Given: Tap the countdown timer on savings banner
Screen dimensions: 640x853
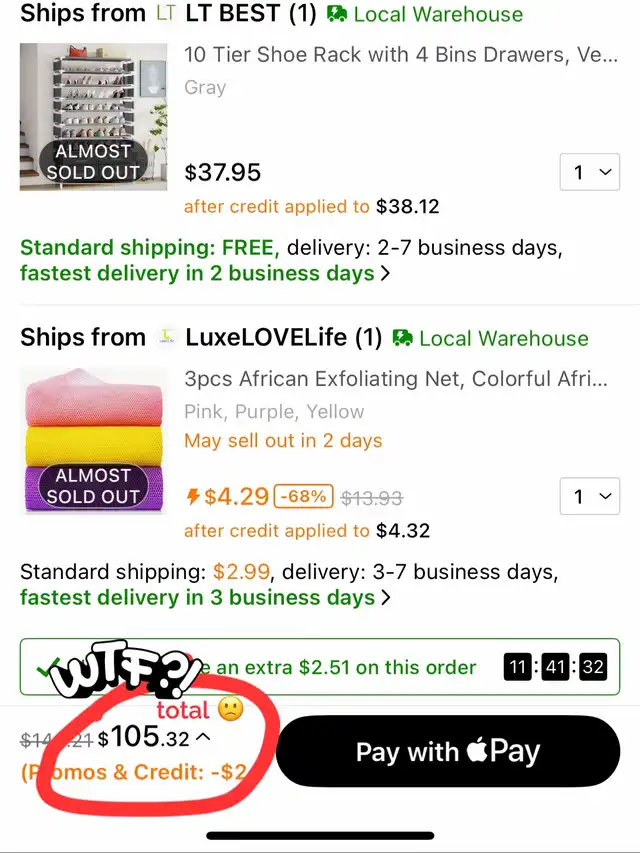Looking at the screenshot, I should pos(555,667).
